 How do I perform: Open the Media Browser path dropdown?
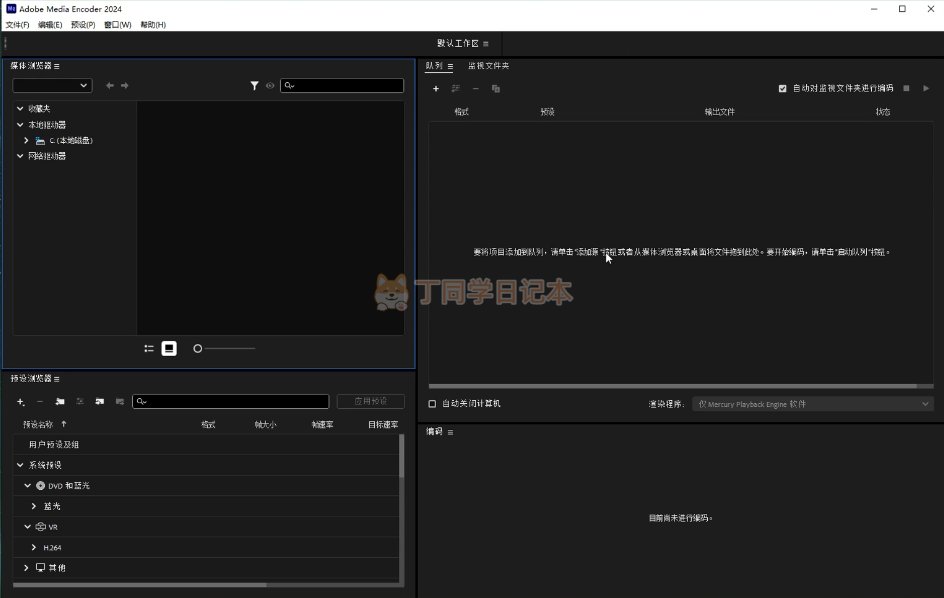52,86
